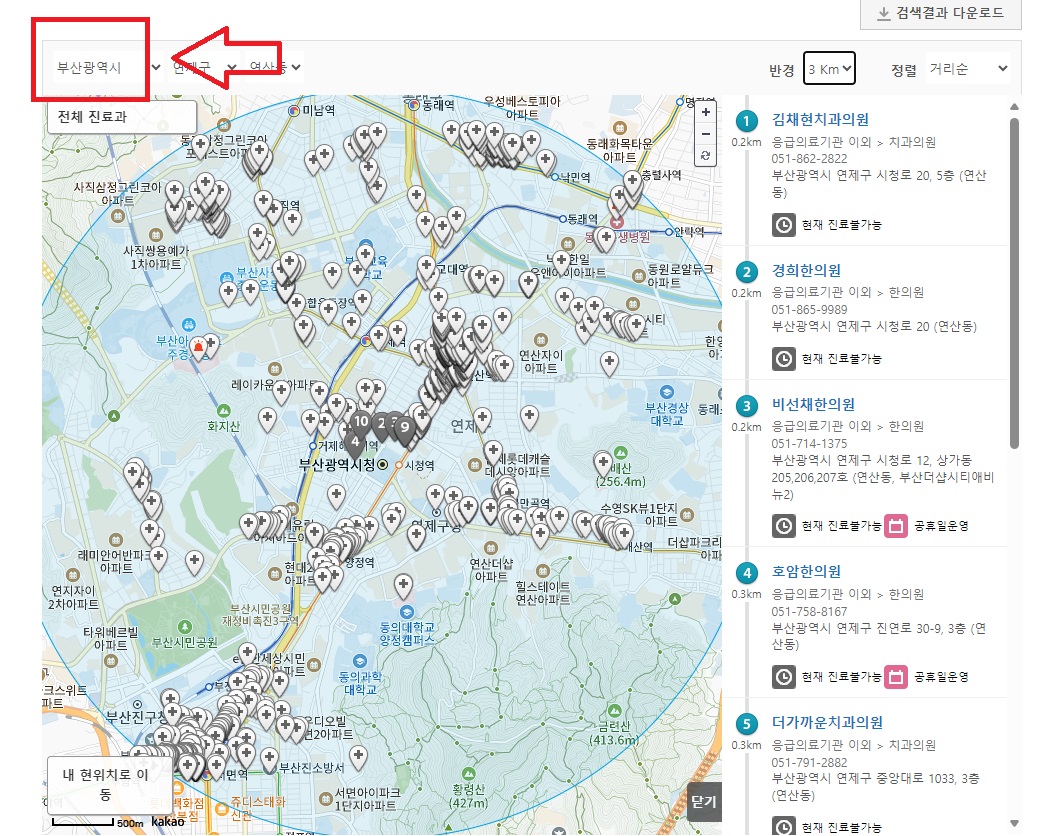Click holiday calendar icon for 호암한의원
The height and width of the screenshot is (836, 1045).
click(x=896, y=677)
